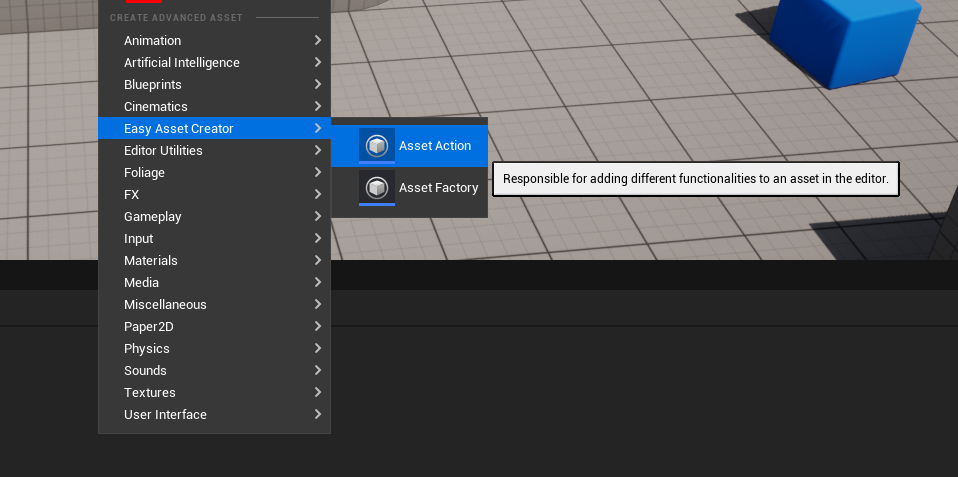958x477 pixels.
Task: Expand the chevron beside Foliage
Action: point(318,172)
